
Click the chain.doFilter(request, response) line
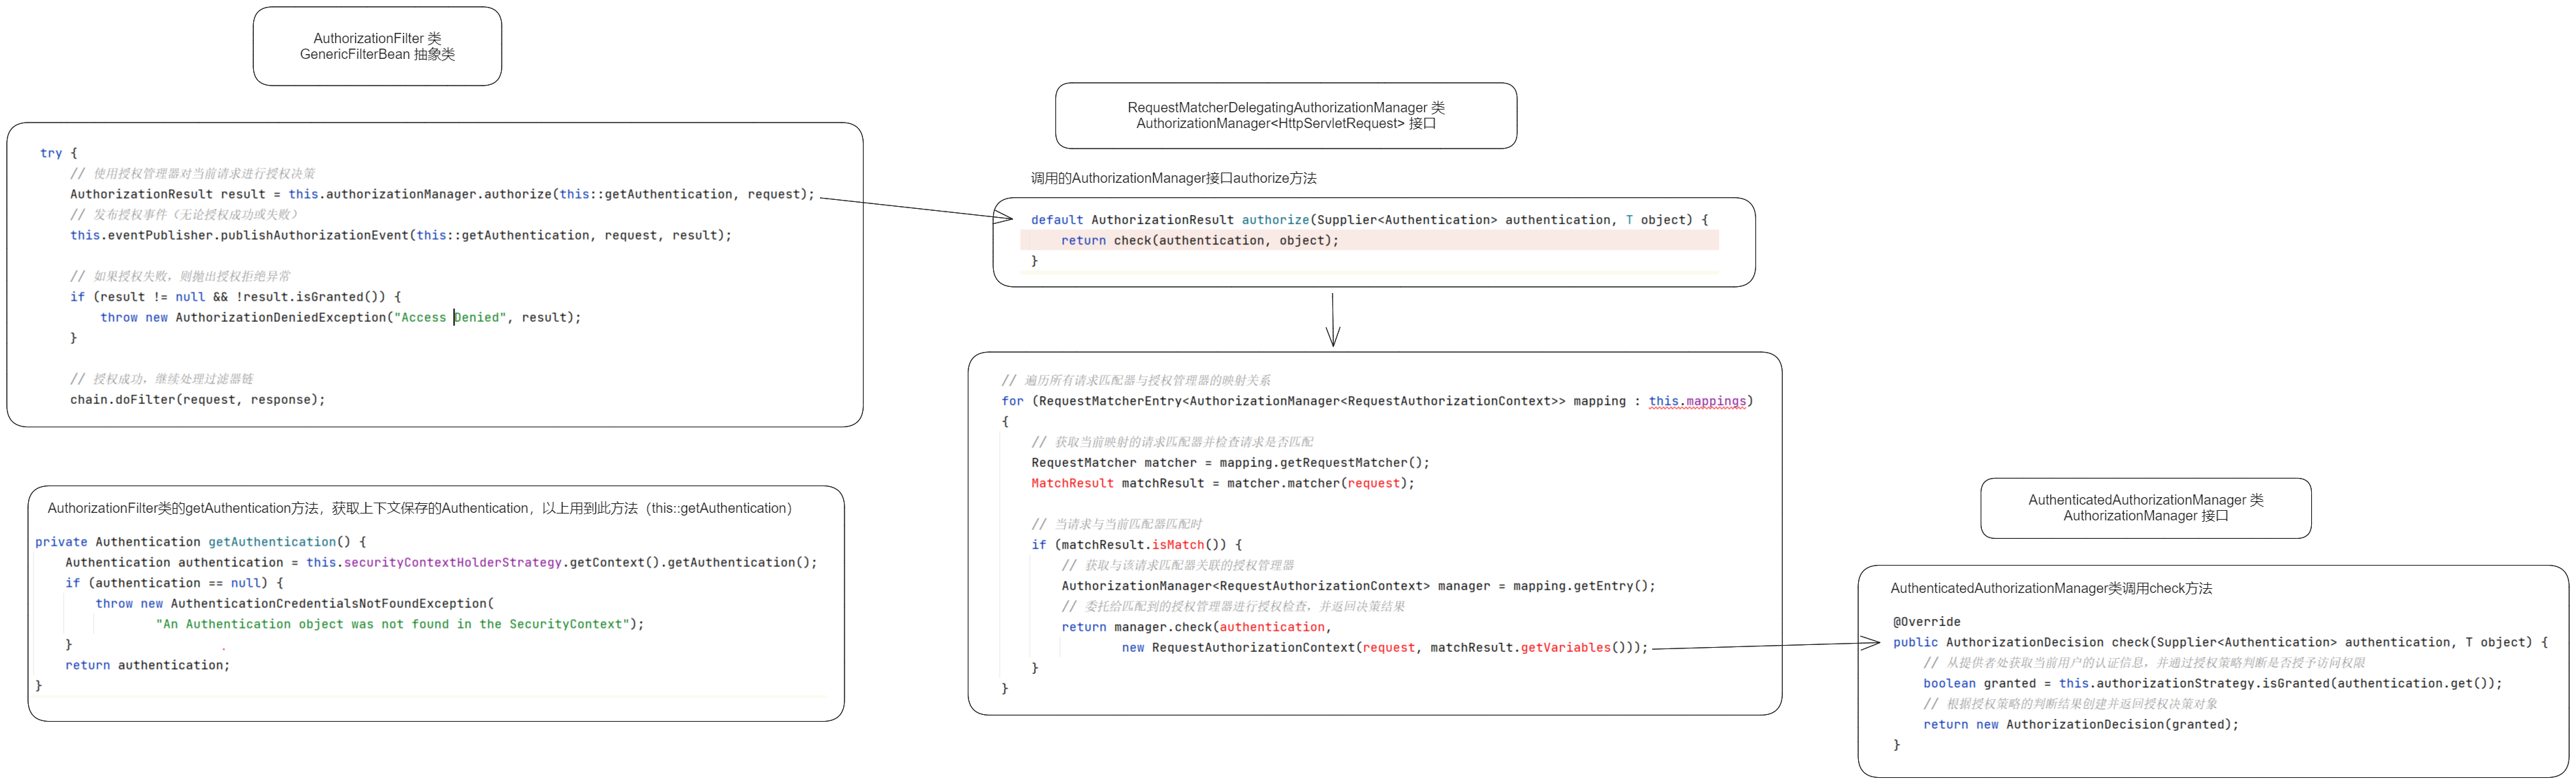pos(197,399)
